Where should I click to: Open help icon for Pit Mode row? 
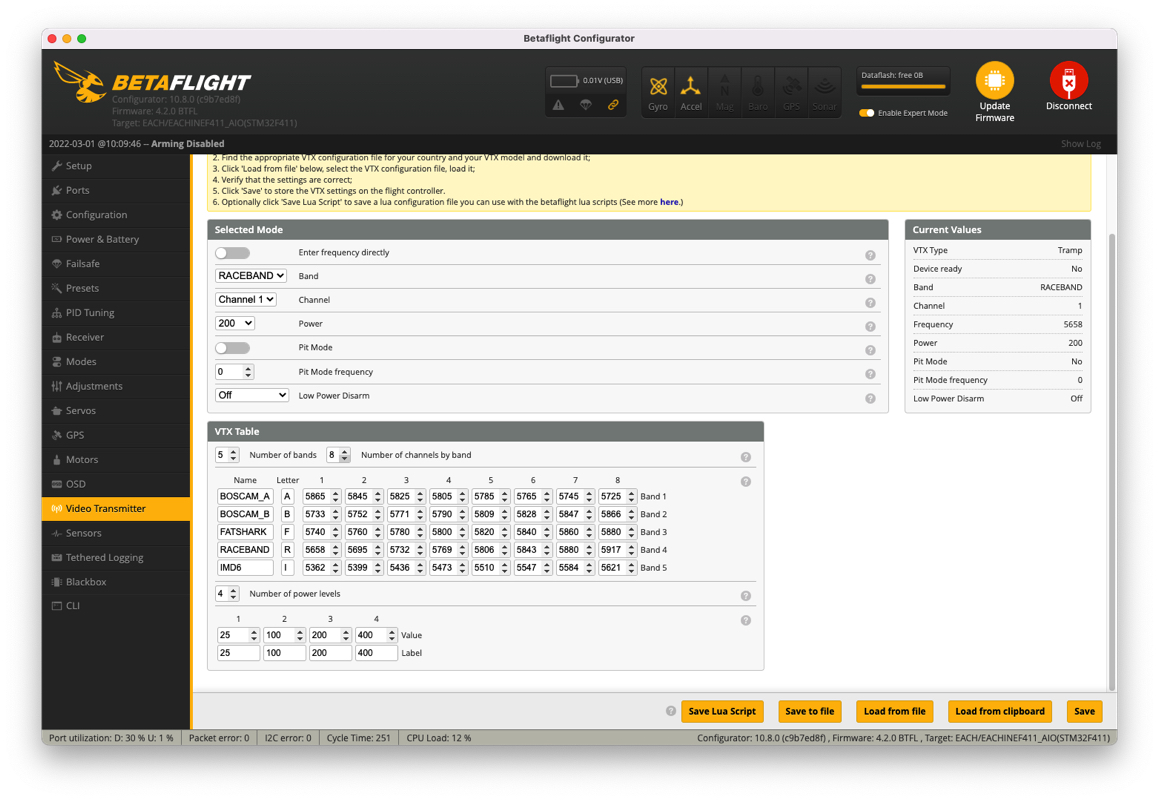click(870, 350)
